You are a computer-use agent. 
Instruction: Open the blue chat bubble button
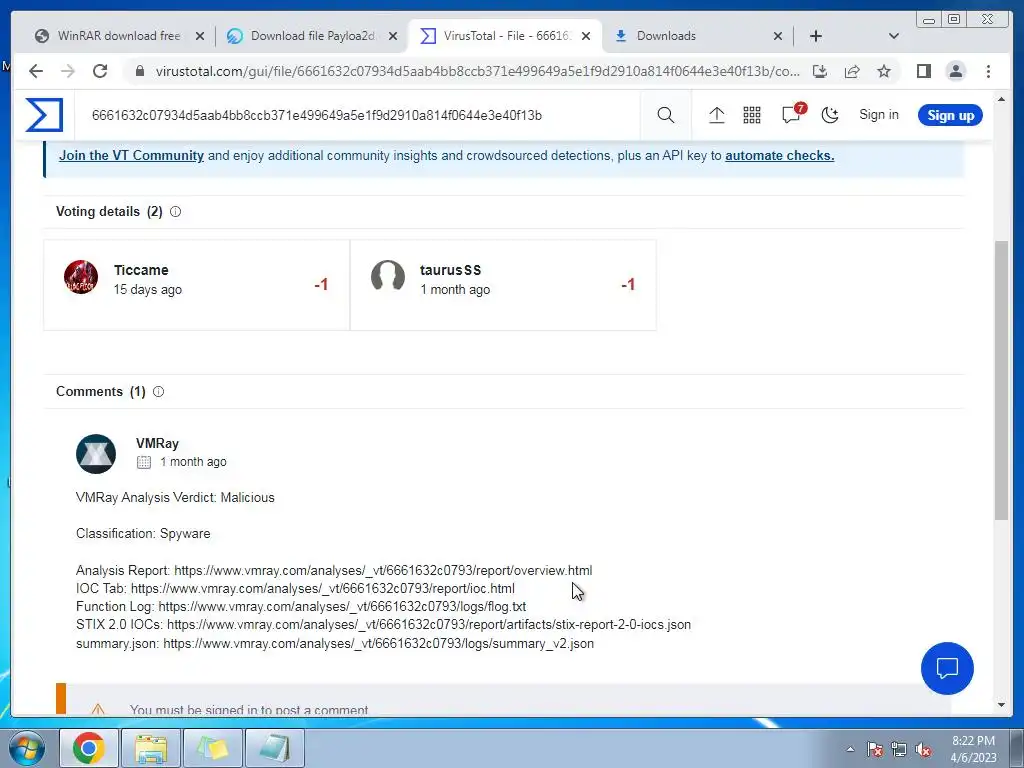[947, 668]
